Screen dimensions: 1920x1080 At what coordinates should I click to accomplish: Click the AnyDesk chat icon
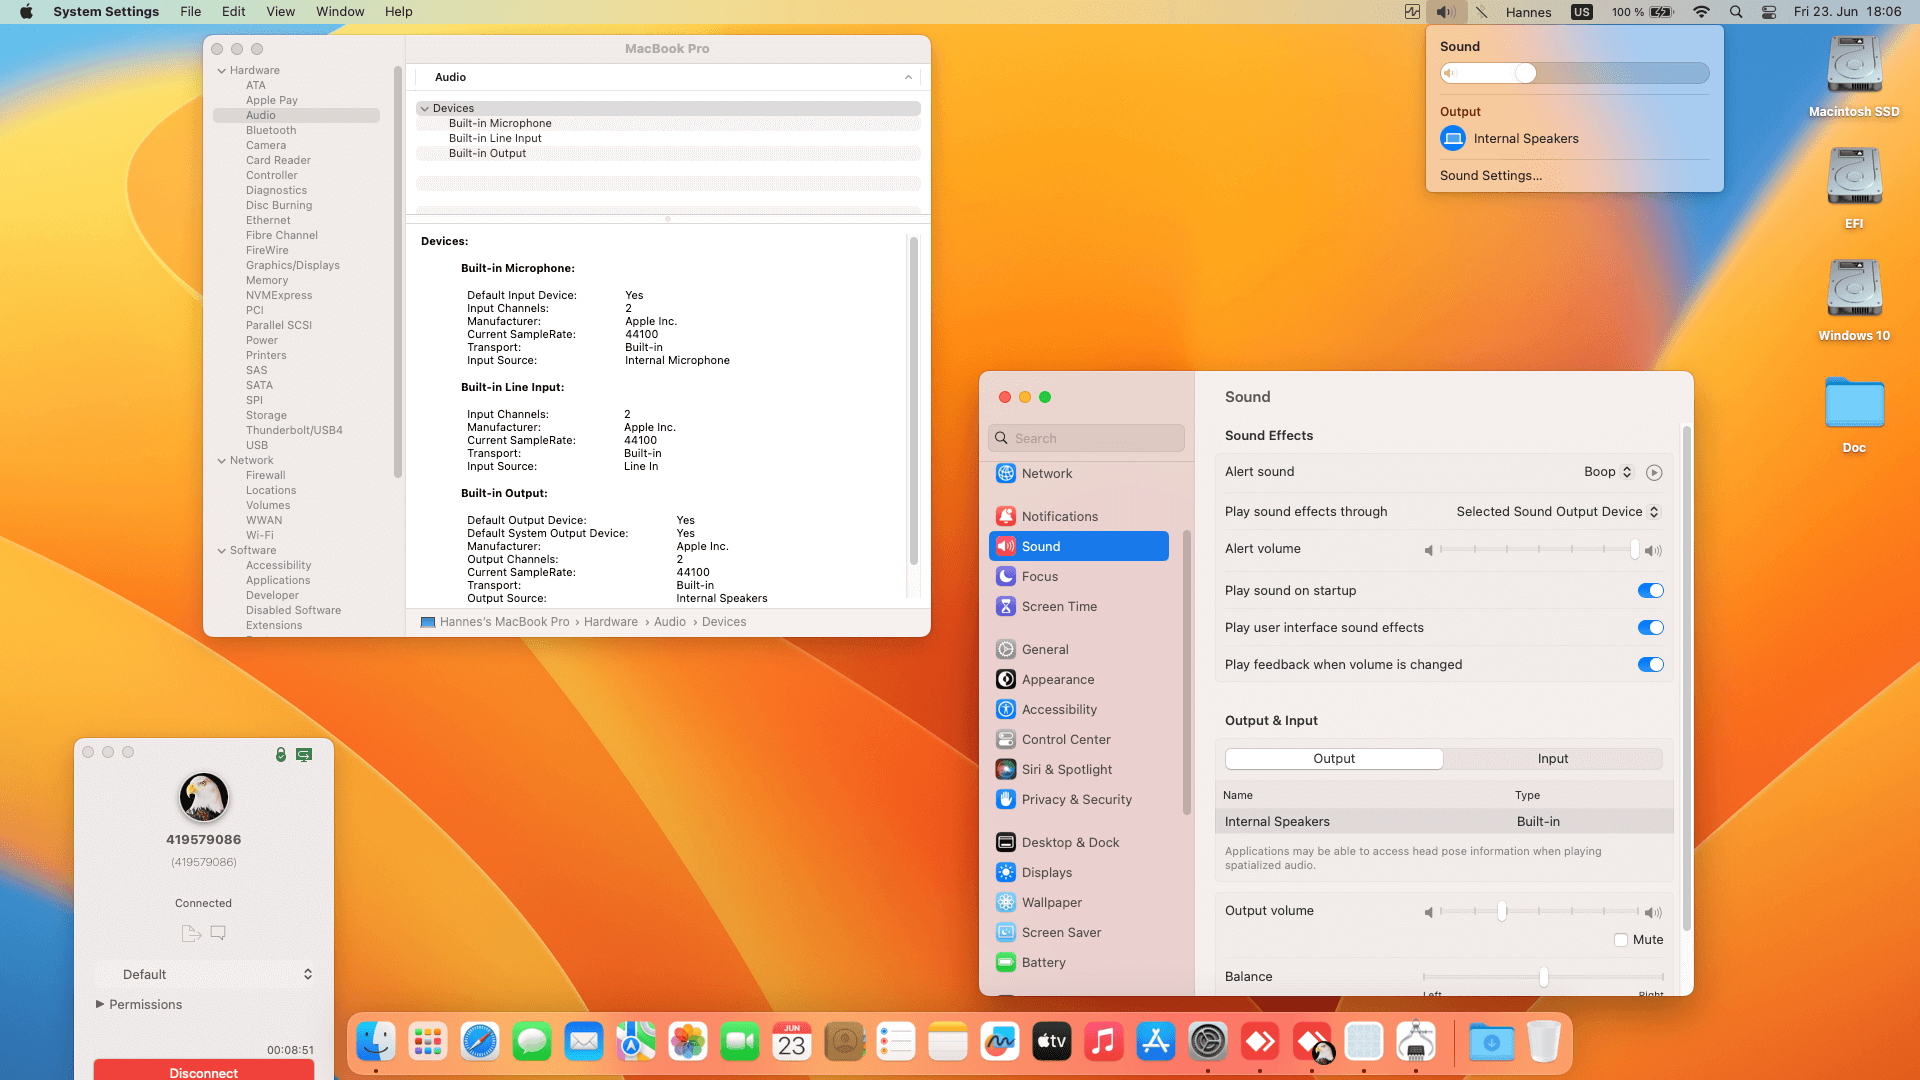coord(218,933)
